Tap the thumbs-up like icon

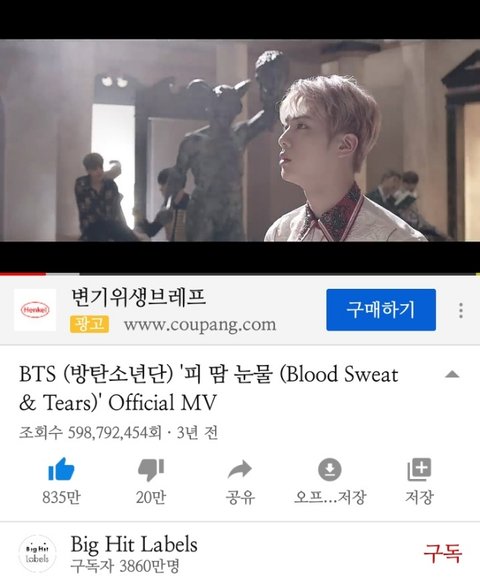[61, 469]
